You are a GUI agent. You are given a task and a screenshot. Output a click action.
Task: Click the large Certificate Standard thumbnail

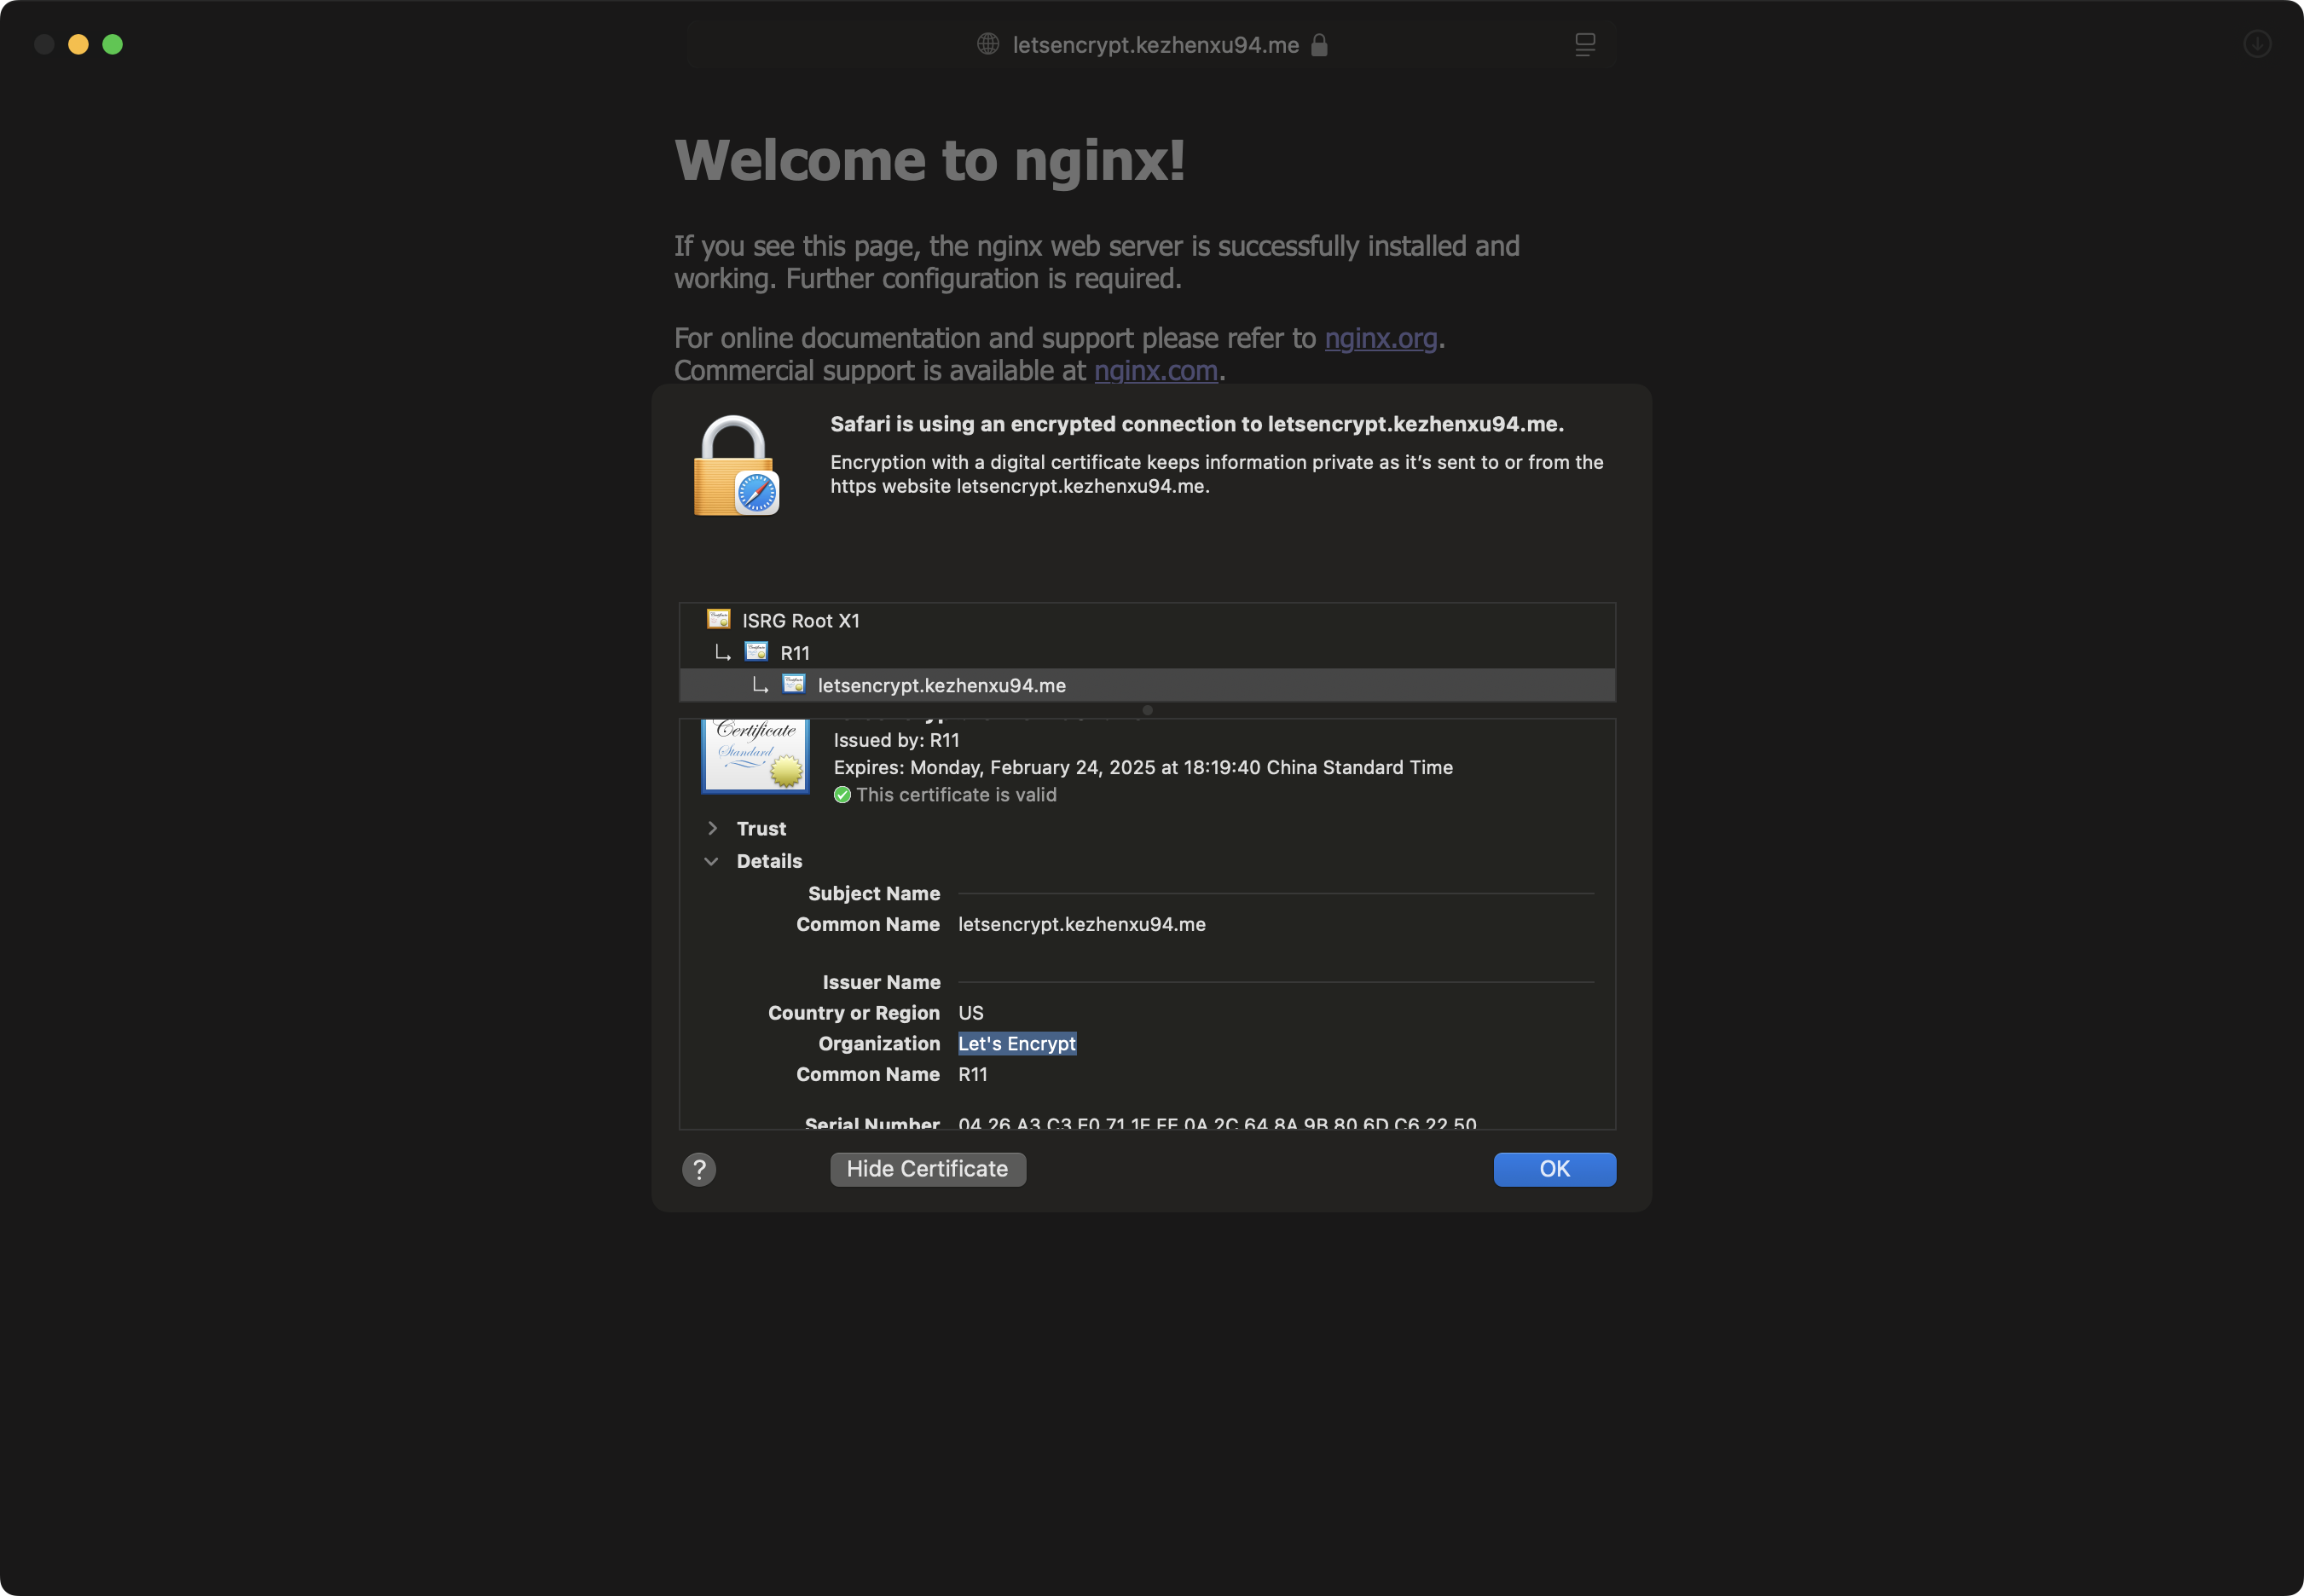[x=756, y=756]
